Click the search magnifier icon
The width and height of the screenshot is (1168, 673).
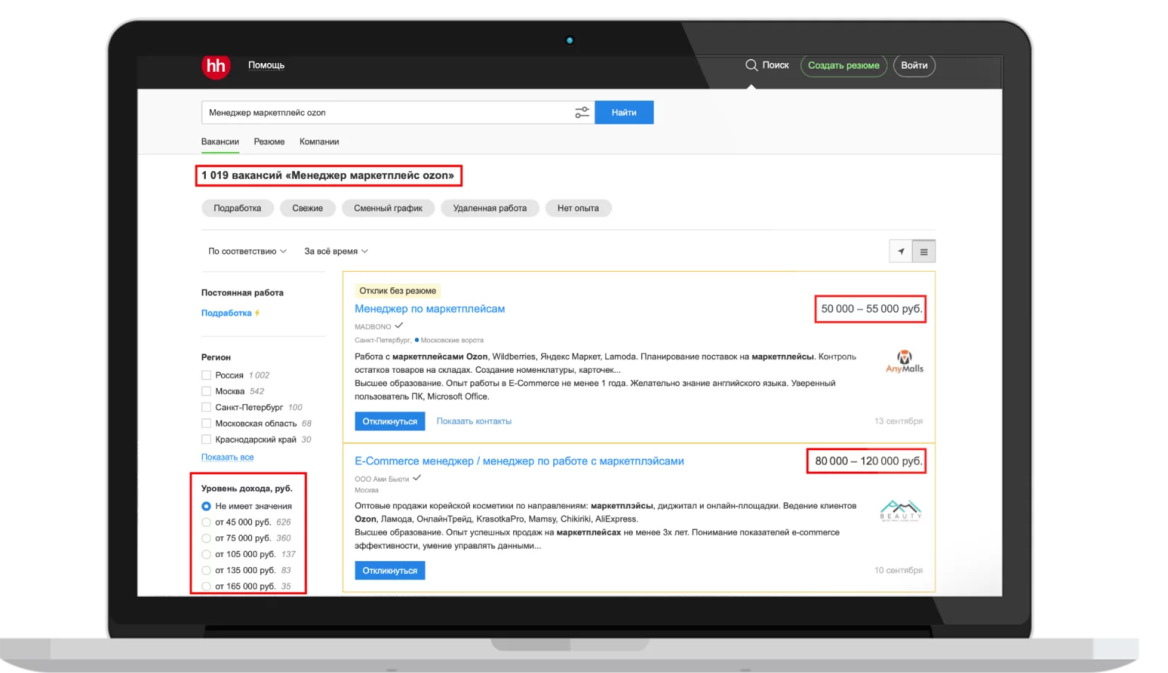pyautogui.click(x=752, y=65)
